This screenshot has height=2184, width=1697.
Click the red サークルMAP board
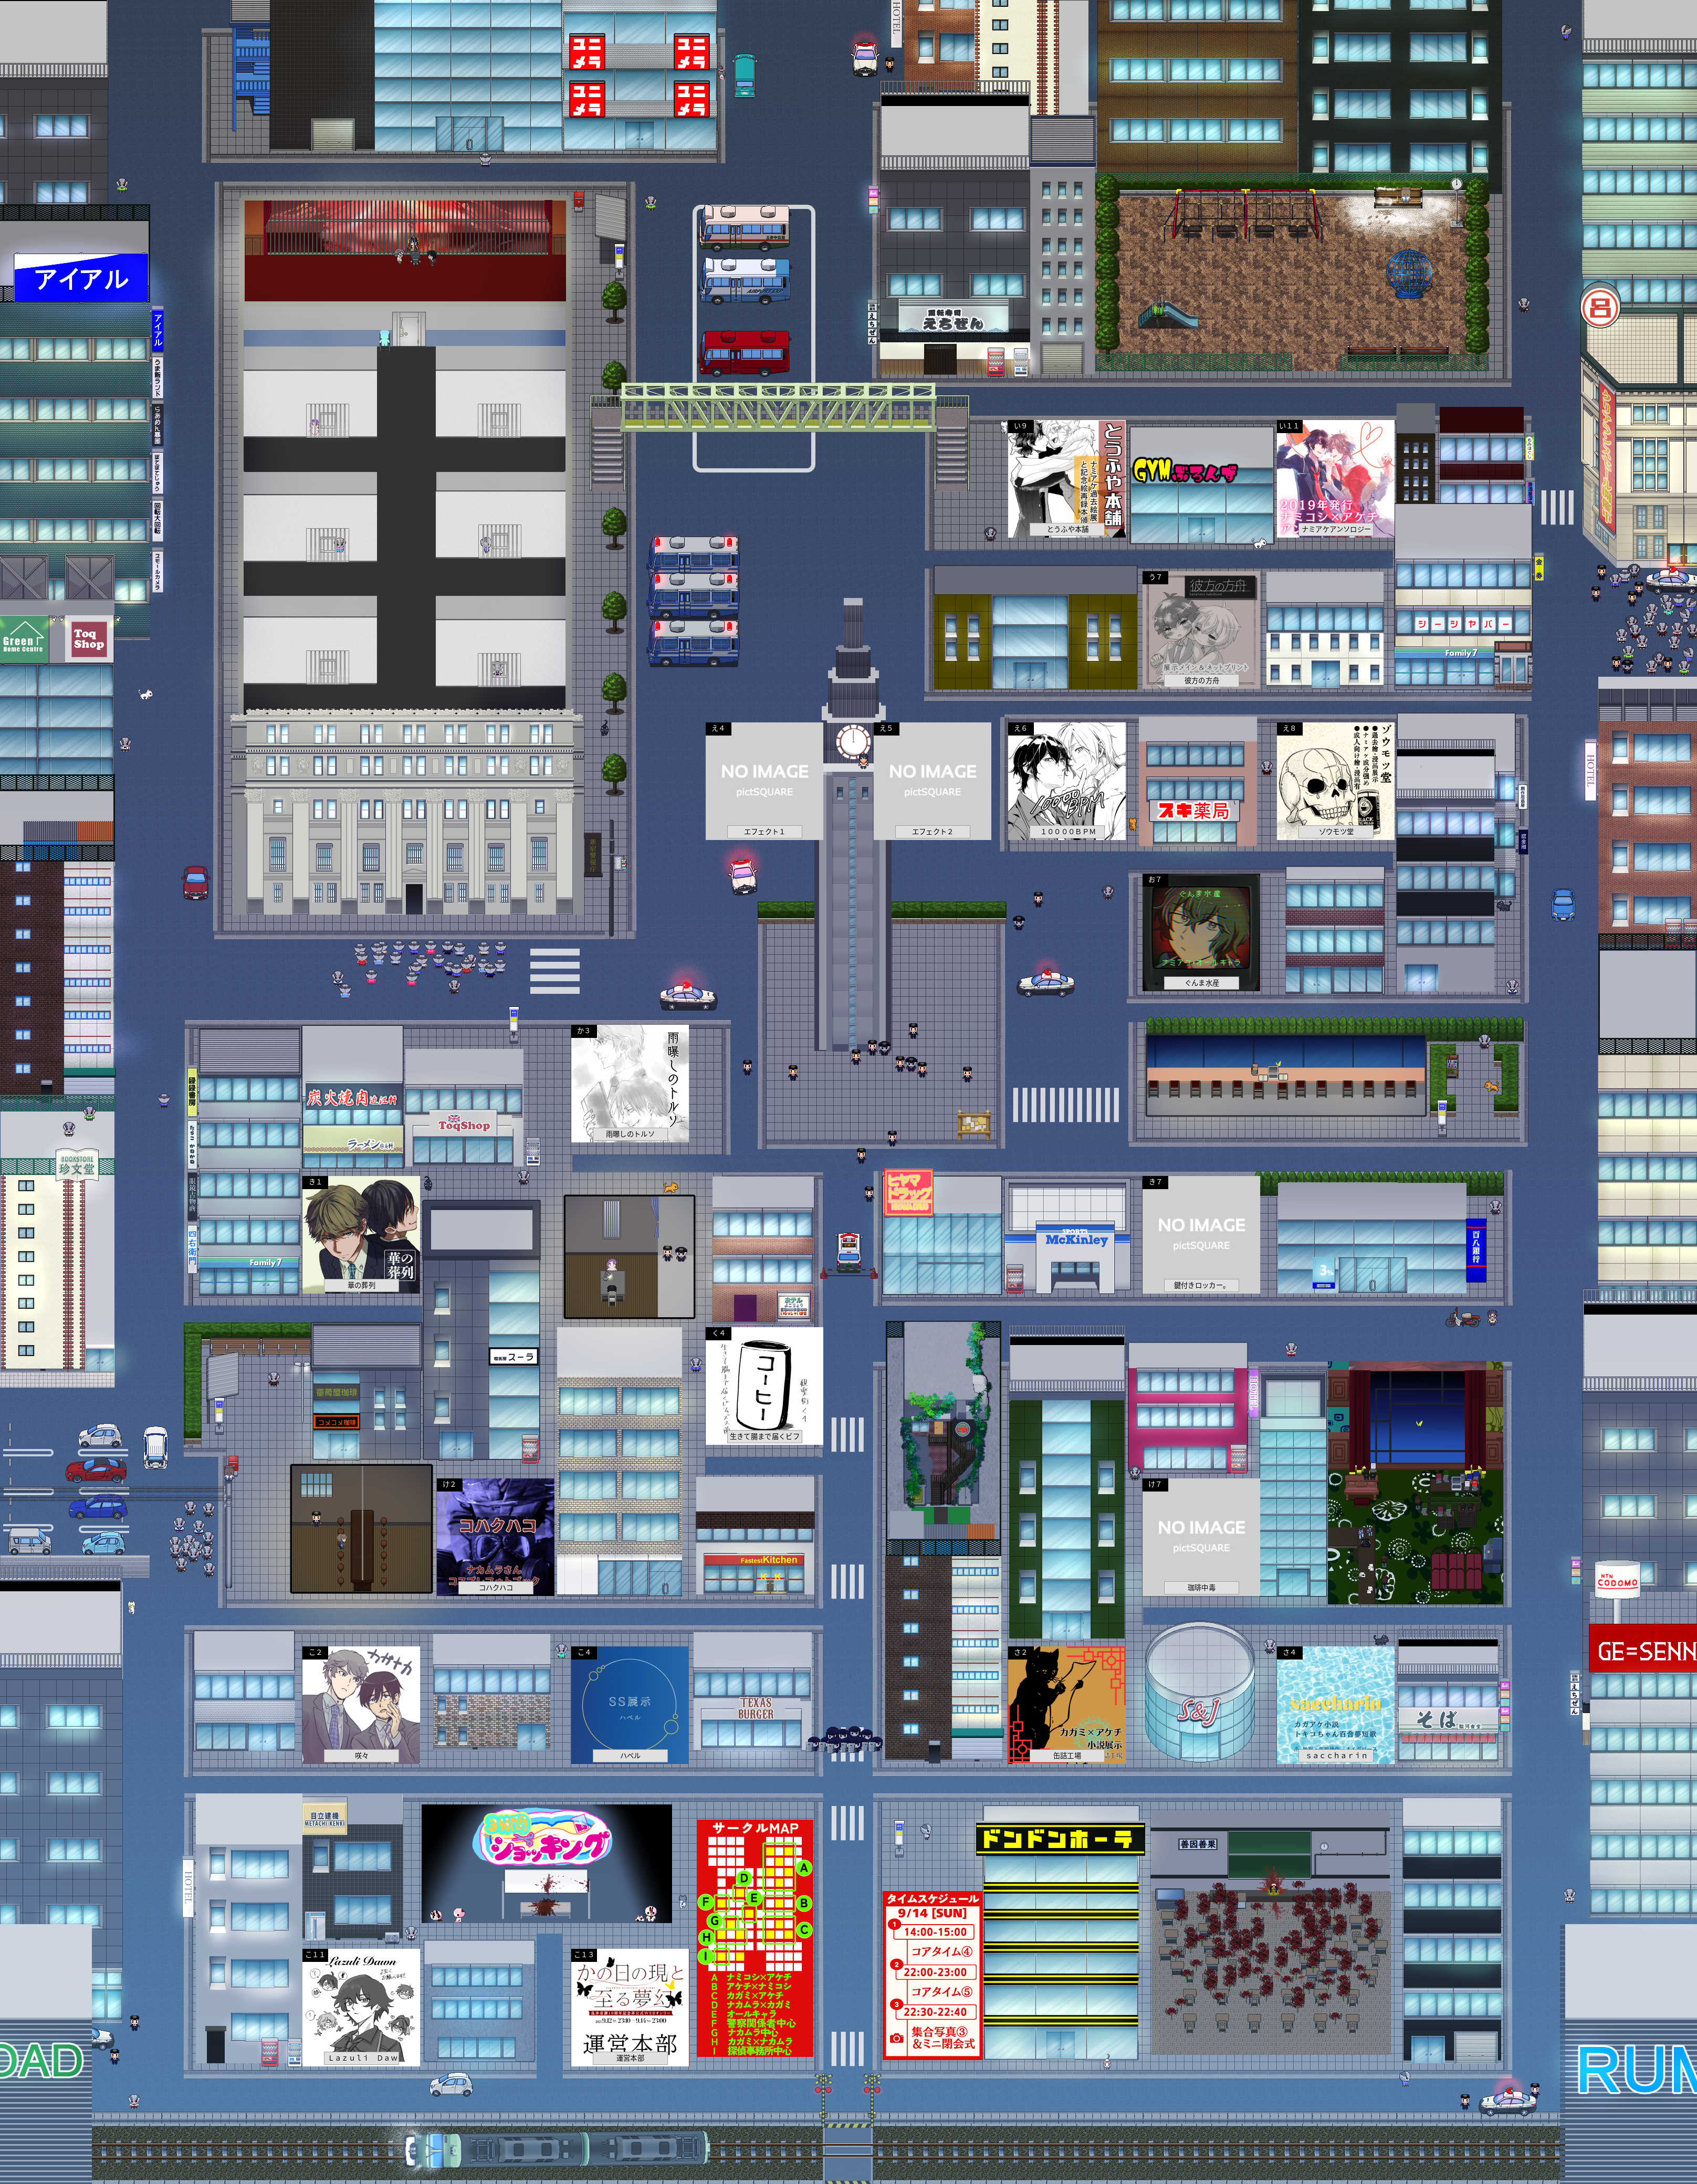pyautogui.click(x=755, y=1937)
